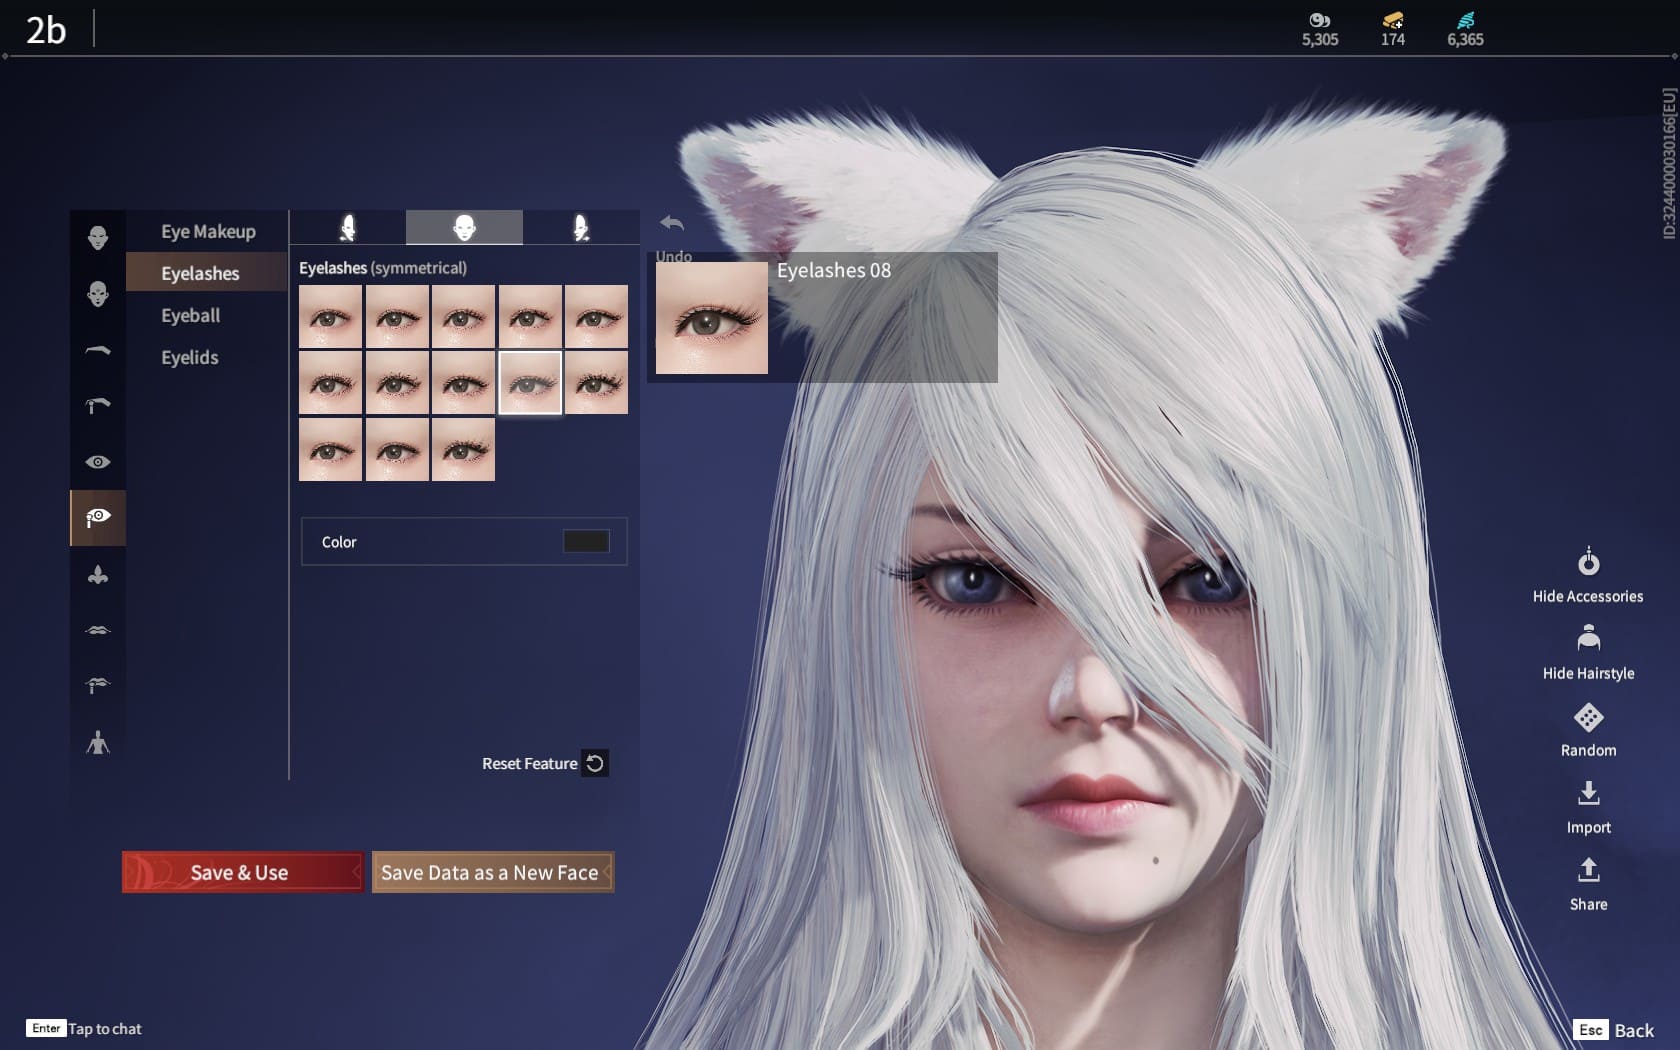Toggle Hide Hairstyle

coord(1588,653)
